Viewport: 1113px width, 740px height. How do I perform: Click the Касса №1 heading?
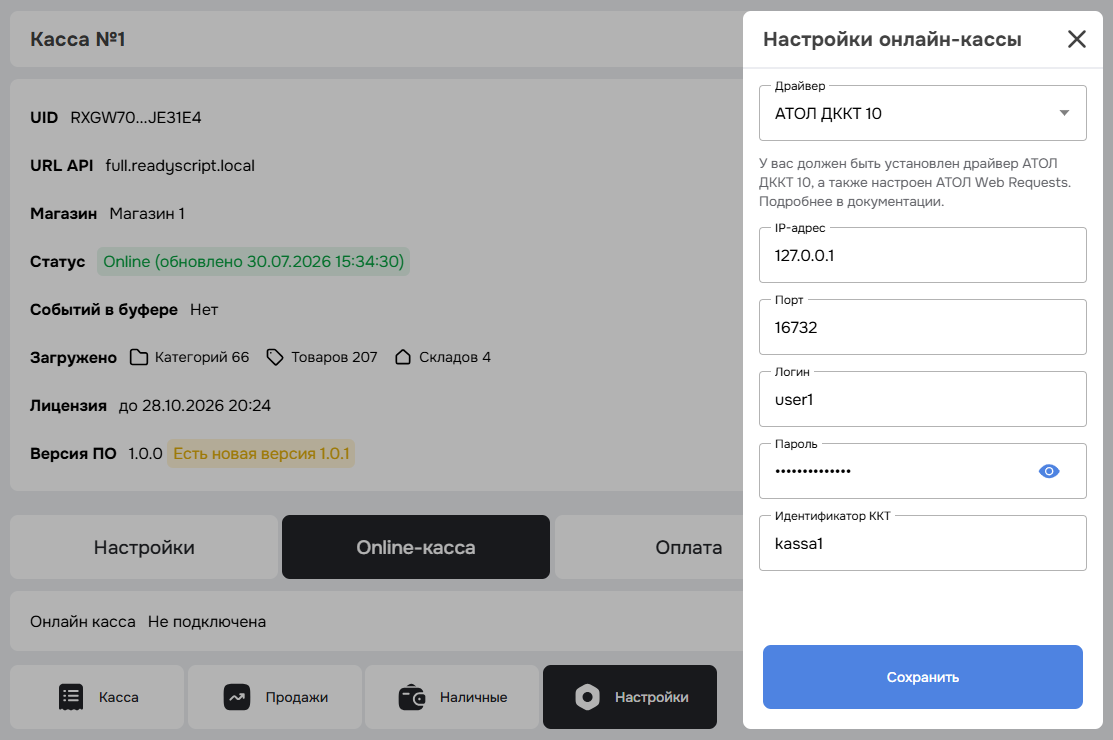[77, 39]
